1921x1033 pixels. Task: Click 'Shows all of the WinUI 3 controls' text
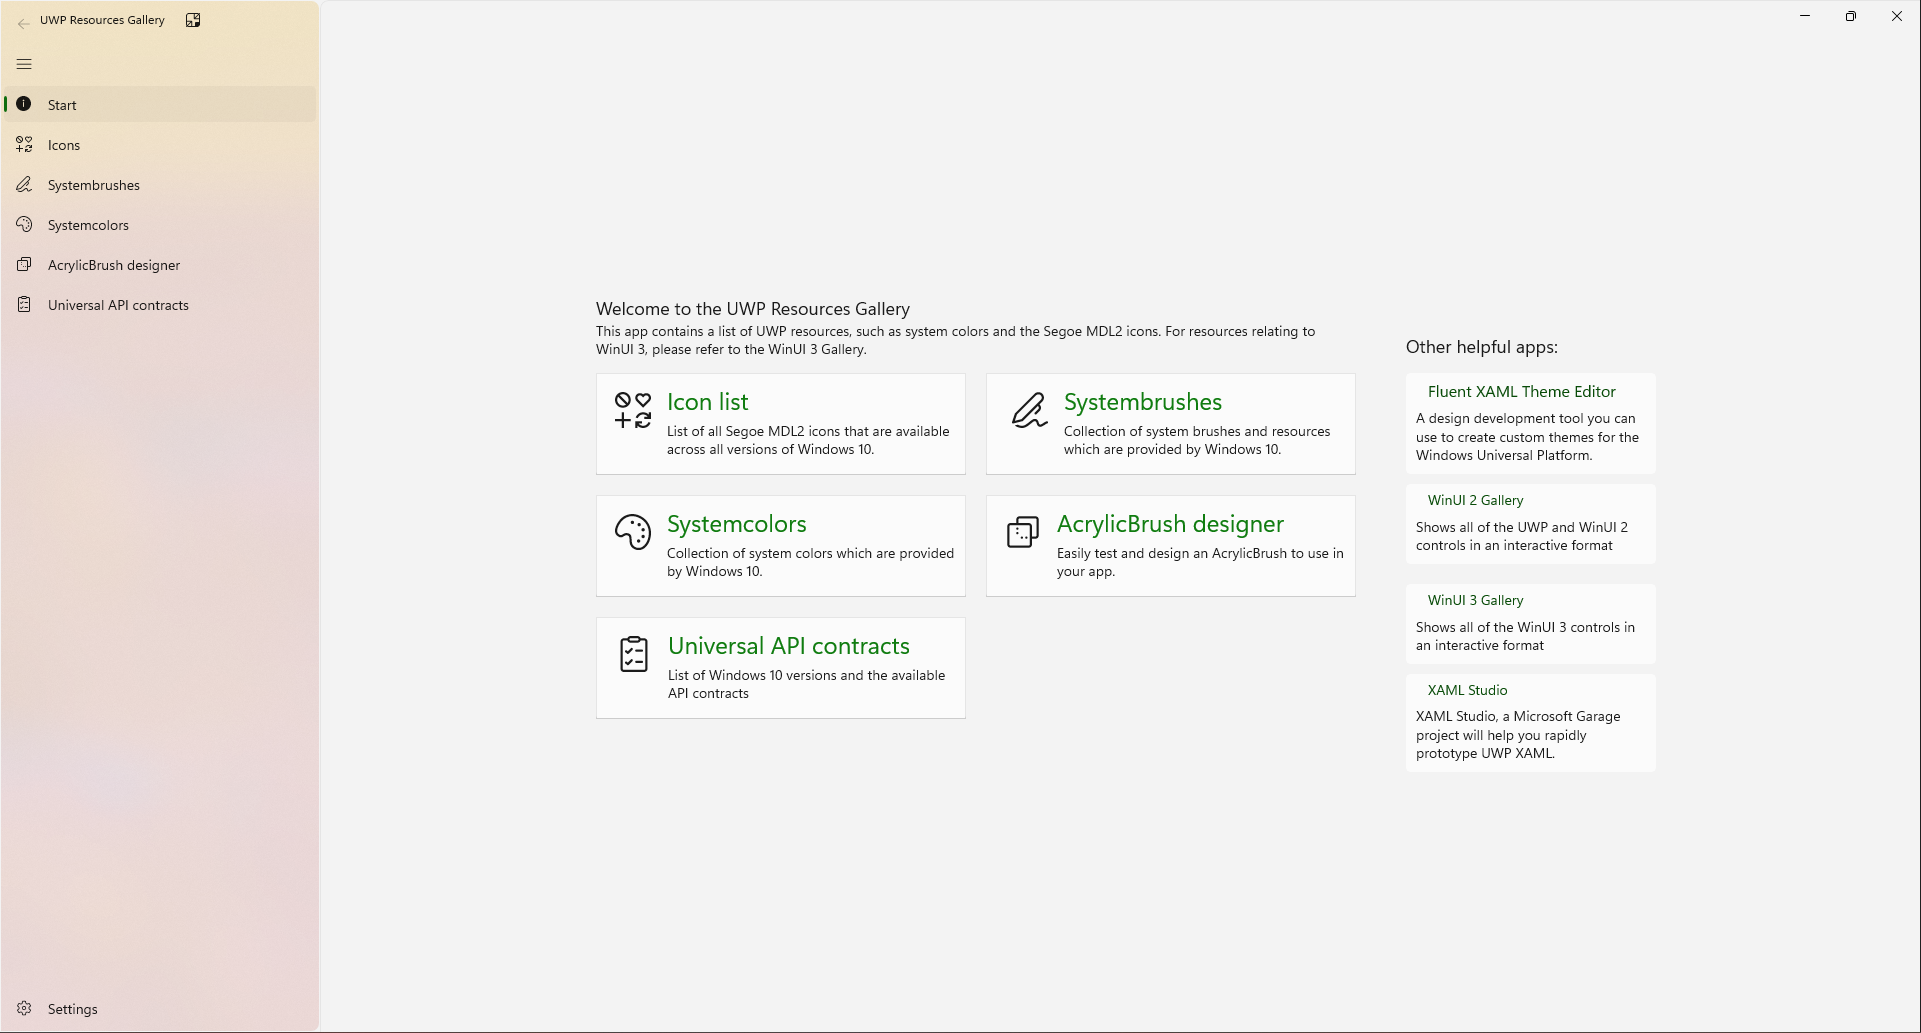click(x=1525, y=636)
